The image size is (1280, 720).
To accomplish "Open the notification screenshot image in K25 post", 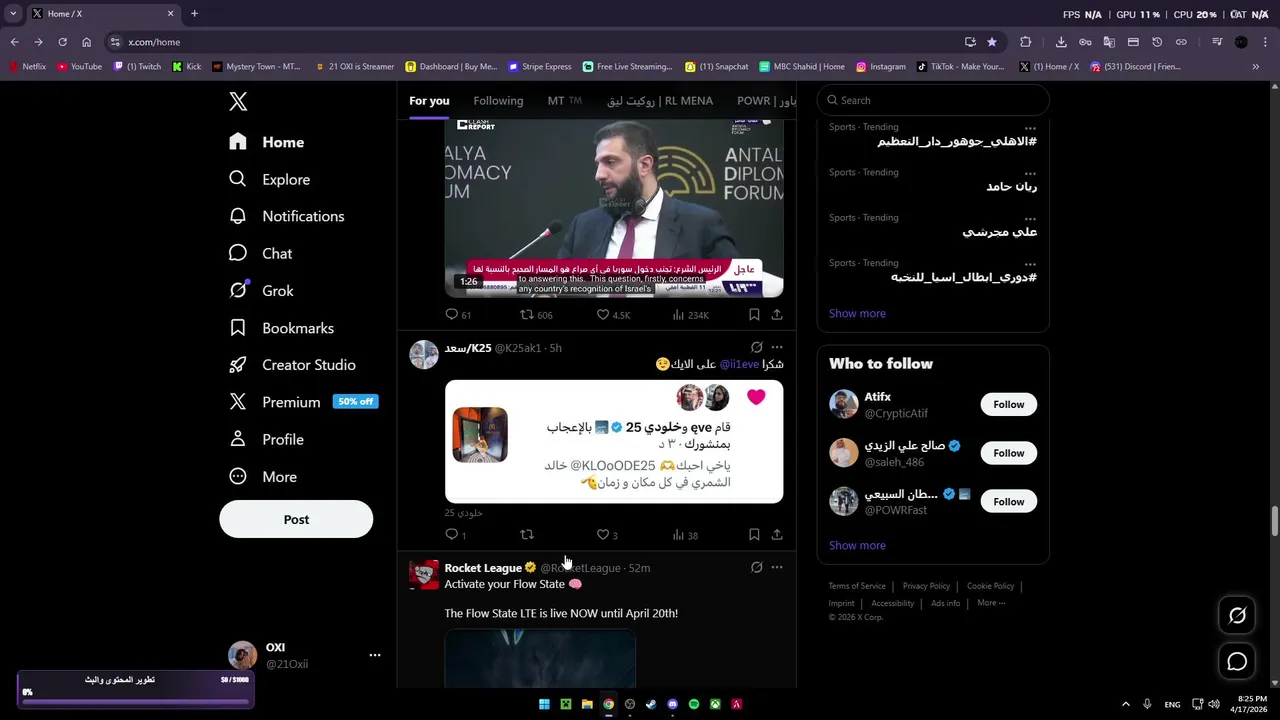I will pos(614,441).
